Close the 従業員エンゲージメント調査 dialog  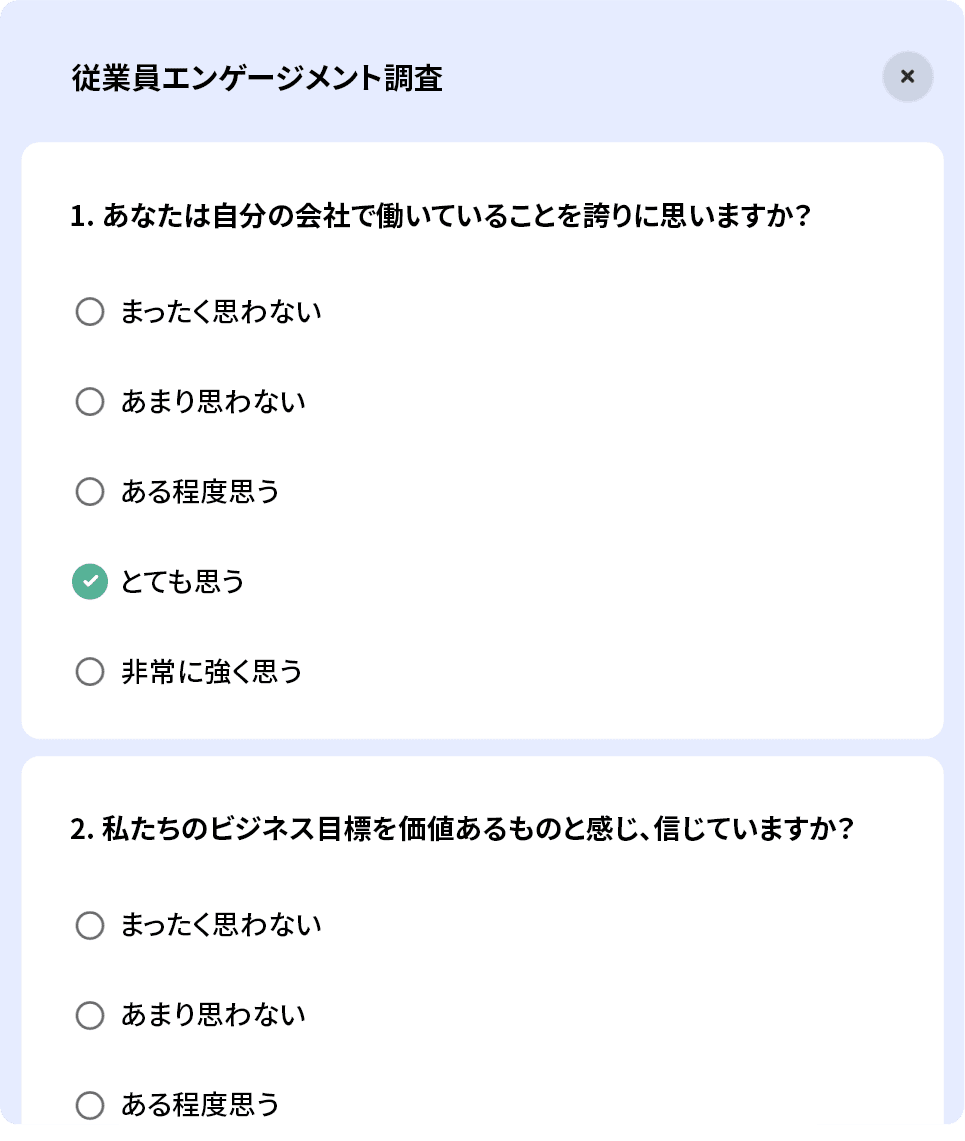pyautogui.click(x=907, y=76)
